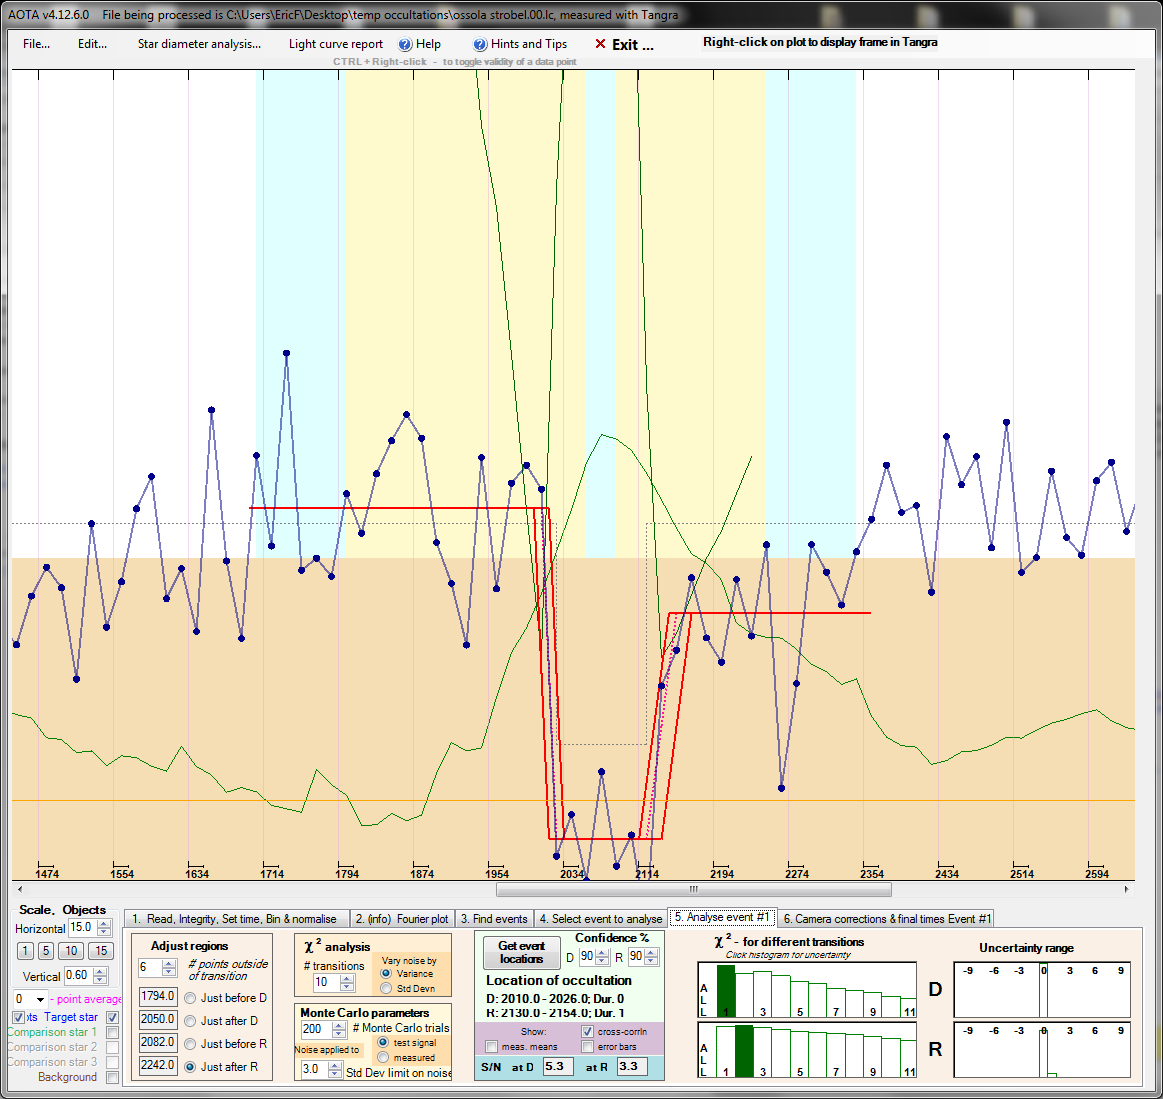
Task: Choose Variance for vary noise by
Action: coord(386,974)
